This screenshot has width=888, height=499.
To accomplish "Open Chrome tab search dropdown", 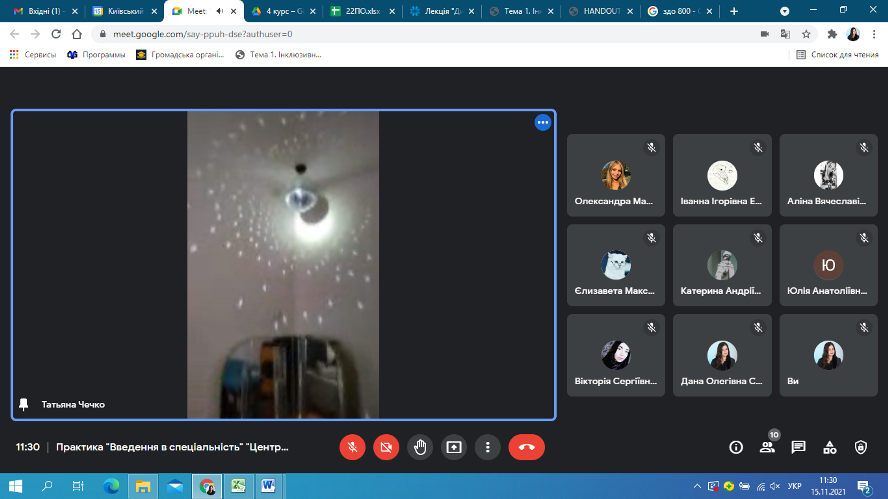I will pos(784,11).
